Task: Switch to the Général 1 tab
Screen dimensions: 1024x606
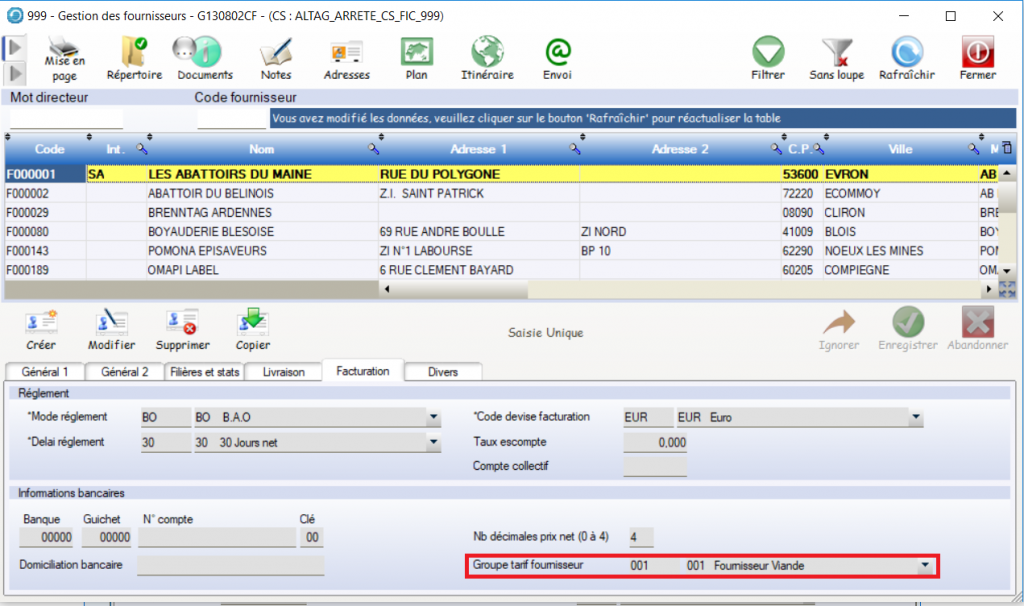Action: point(45,372)
